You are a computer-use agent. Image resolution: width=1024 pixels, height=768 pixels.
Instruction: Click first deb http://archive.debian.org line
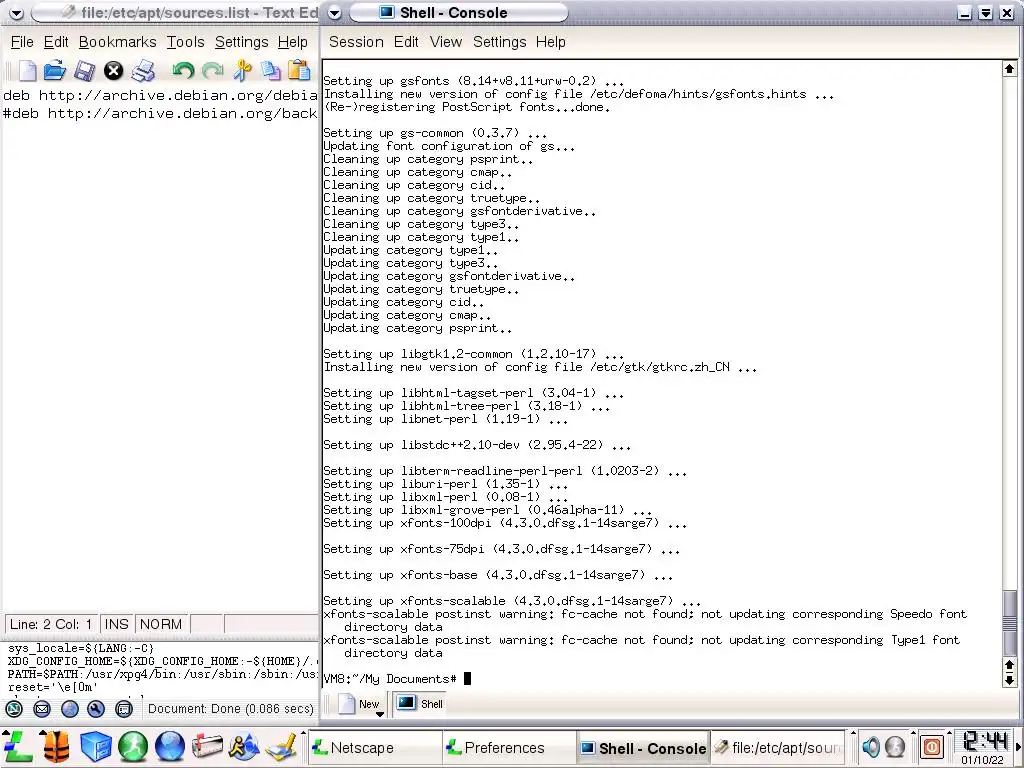coord(160,95)
